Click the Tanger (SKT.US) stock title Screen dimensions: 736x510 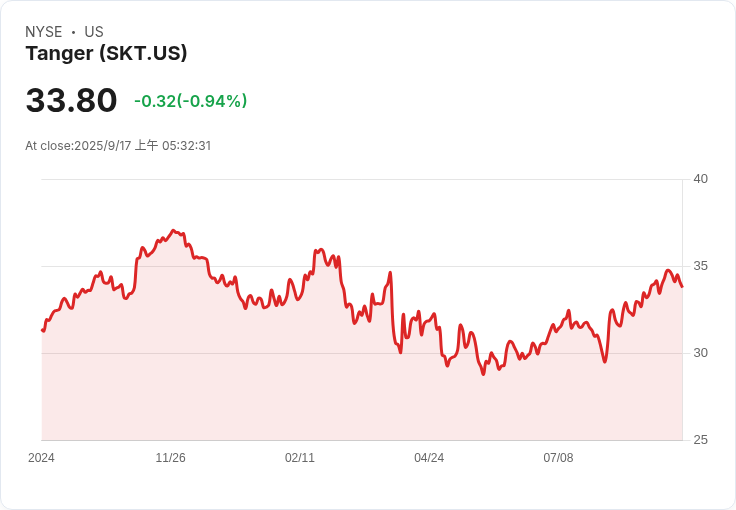pyautogui.click(x=106, y=53)
